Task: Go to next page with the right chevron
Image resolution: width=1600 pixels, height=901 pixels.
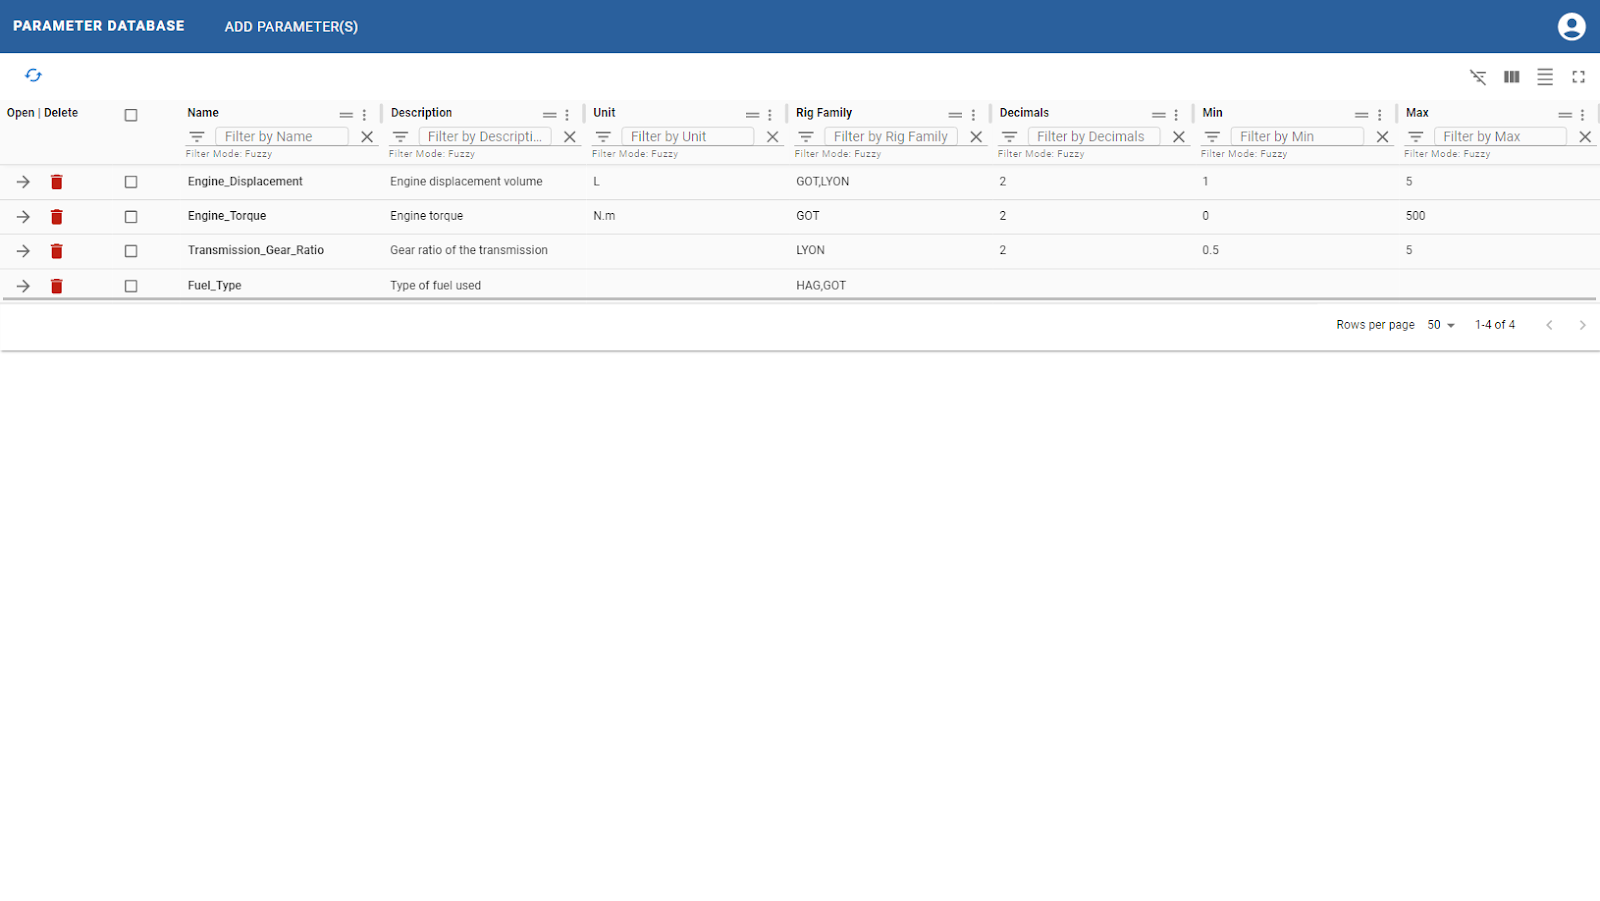Action: [x=1583, y=324]
